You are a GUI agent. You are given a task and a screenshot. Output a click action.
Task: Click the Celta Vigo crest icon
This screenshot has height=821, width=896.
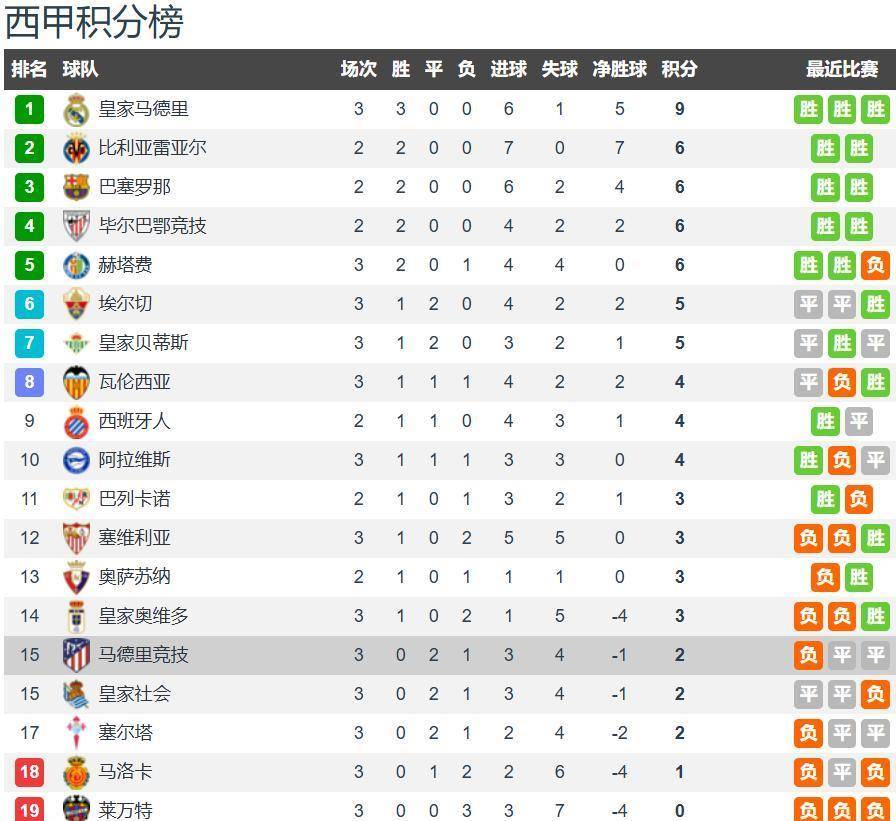coord(76,733)
